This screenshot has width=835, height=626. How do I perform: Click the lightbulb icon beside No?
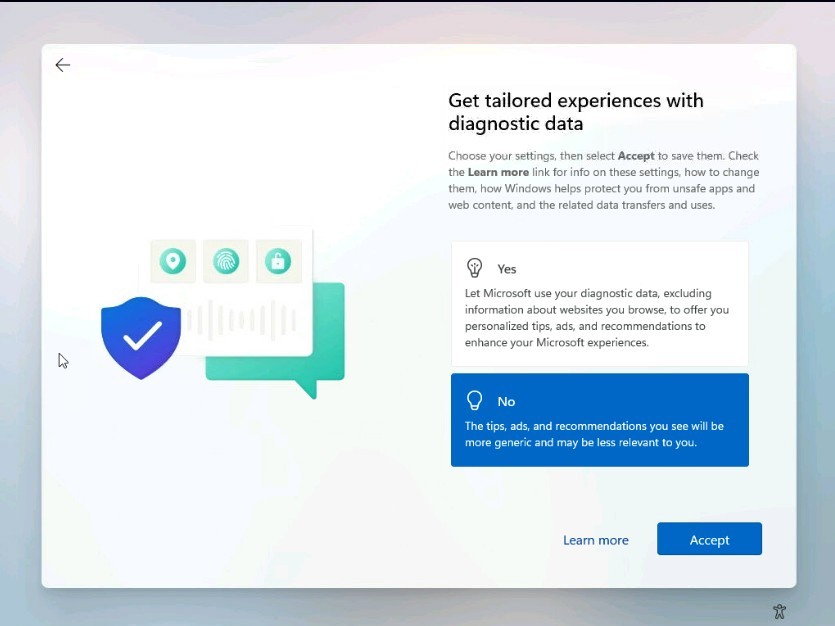coord(475,401)
